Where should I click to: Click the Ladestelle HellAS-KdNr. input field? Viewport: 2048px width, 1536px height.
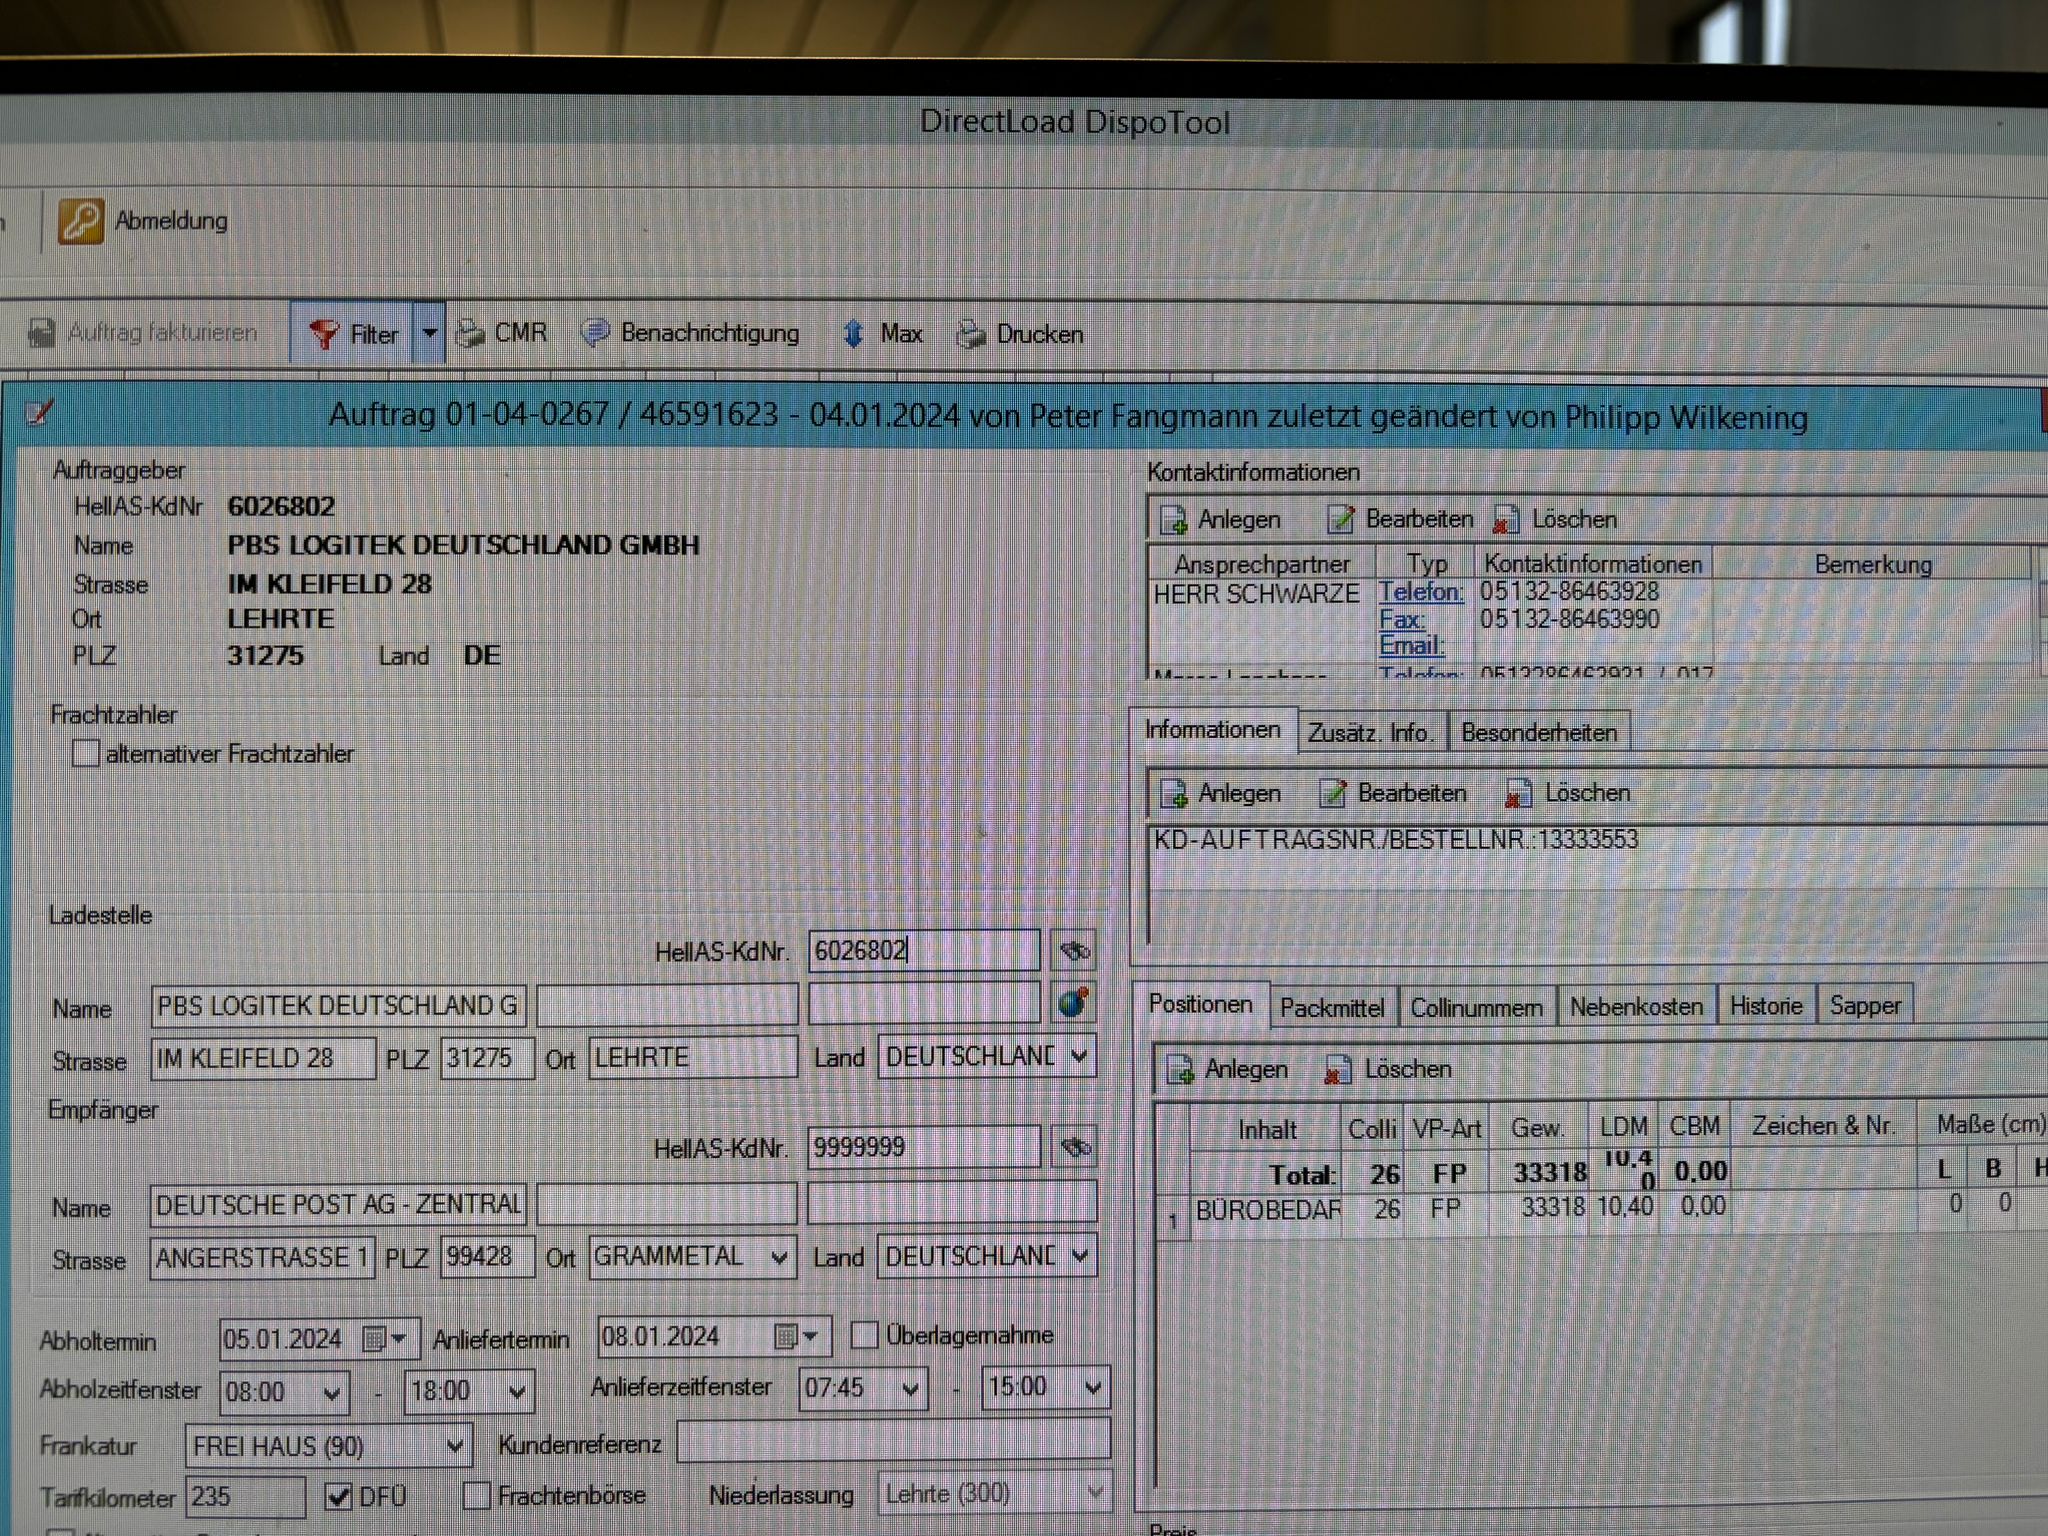click(x=923, y=950)
